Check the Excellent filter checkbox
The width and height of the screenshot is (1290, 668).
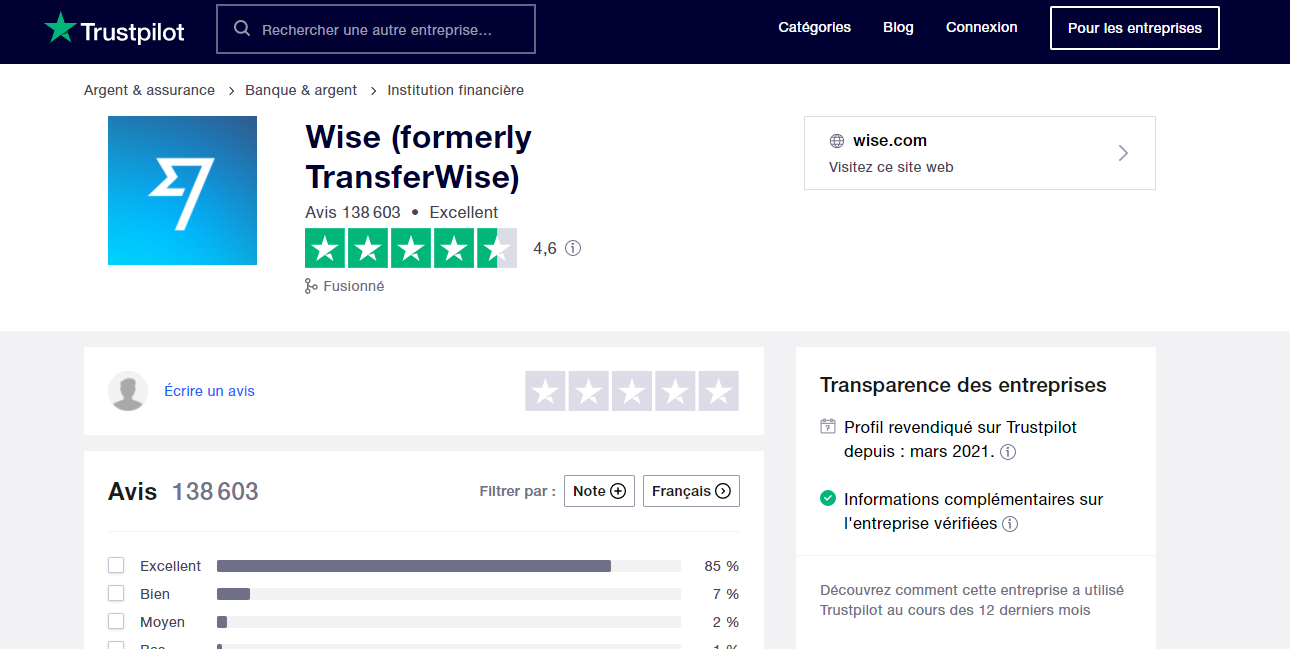click(116, 566)
